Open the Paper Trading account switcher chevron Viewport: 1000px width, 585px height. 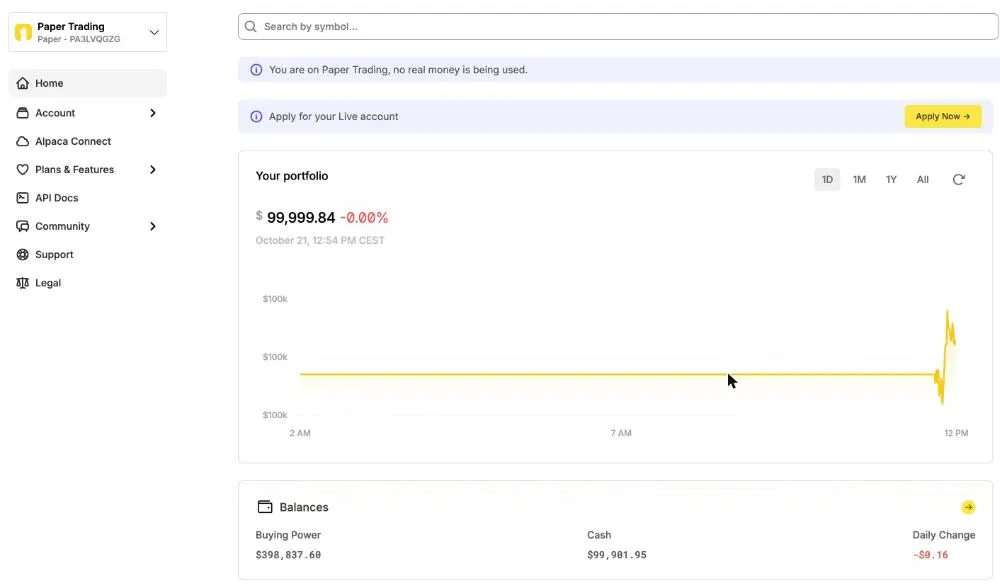[154, 32]
